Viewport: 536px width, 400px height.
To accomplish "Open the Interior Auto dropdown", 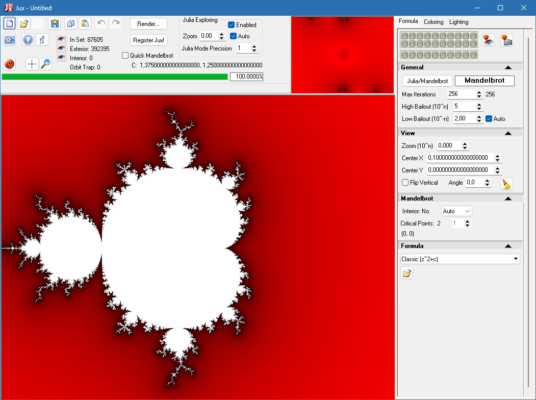I will point(456,211).
